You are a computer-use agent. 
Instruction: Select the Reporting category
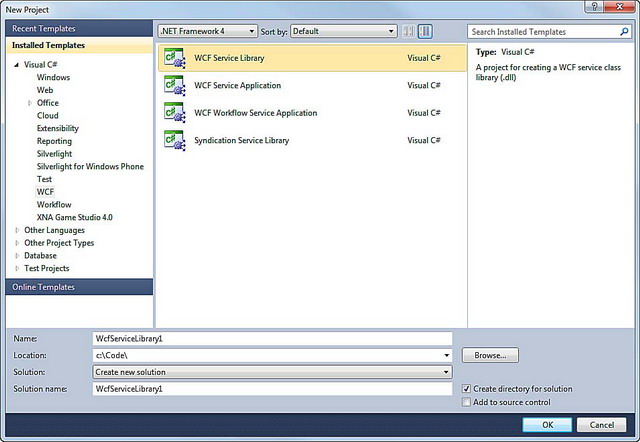tap(54, 141)
